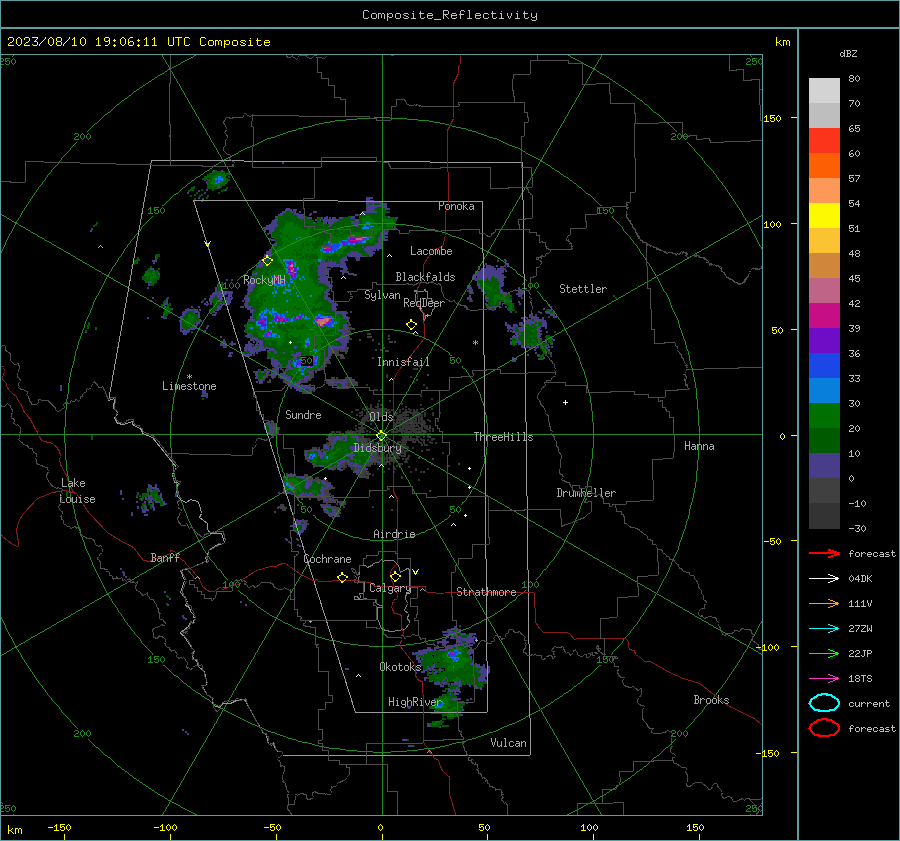The width and height of the screenshot is (900, 841).
Task: Click the green 22JP arrow icon
Action: tap(824, 653)
